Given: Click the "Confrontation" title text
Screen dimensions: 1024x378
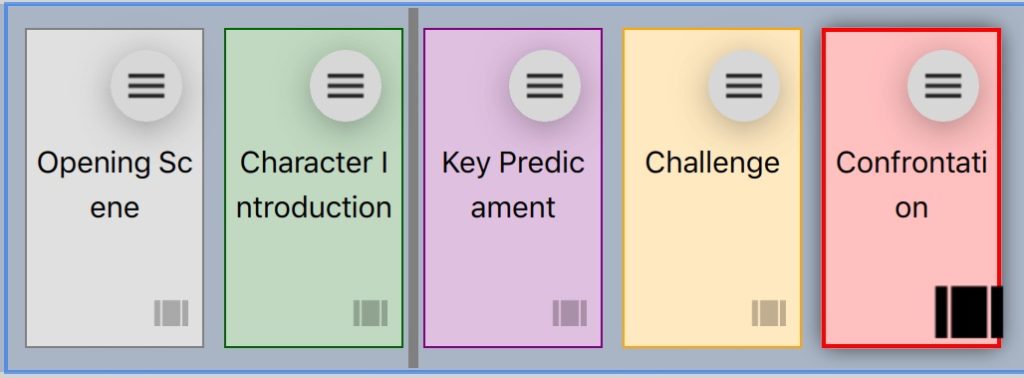Looking at the screenshot, I should coord(911,185).
